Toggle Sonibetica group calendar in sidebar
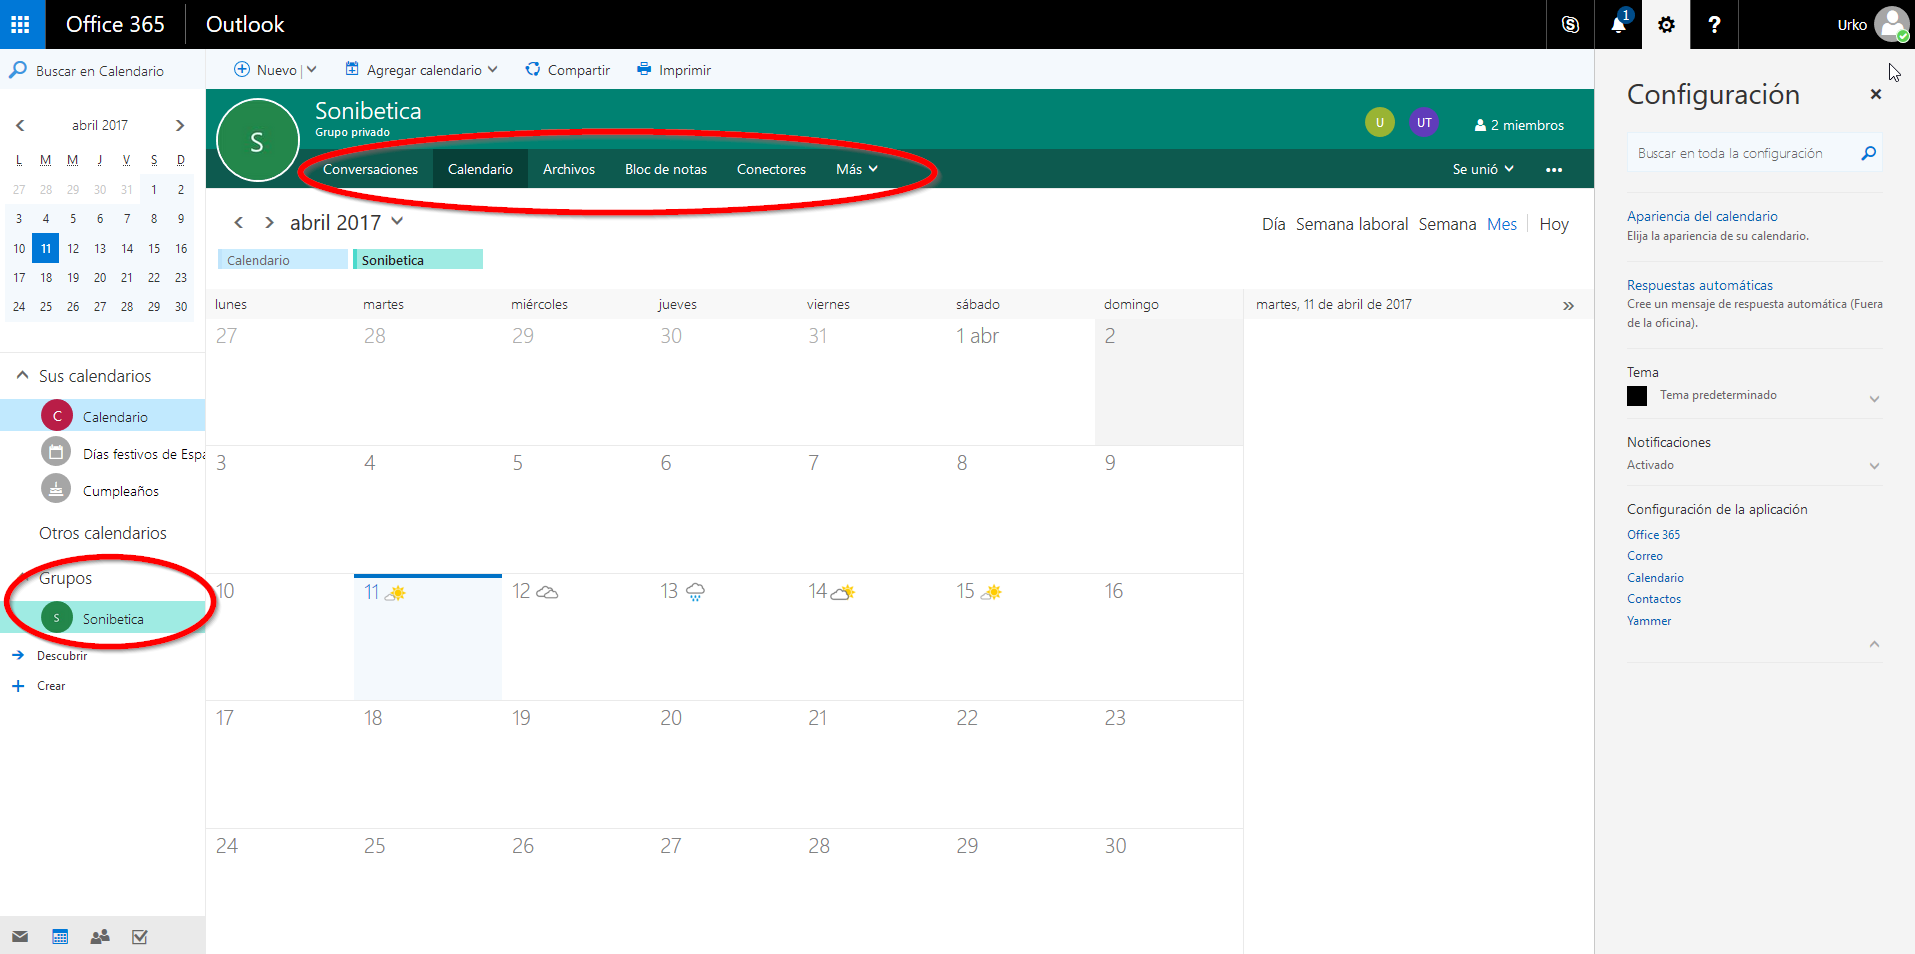Viewport: 1915px width, 954px height. pos(102,618)
